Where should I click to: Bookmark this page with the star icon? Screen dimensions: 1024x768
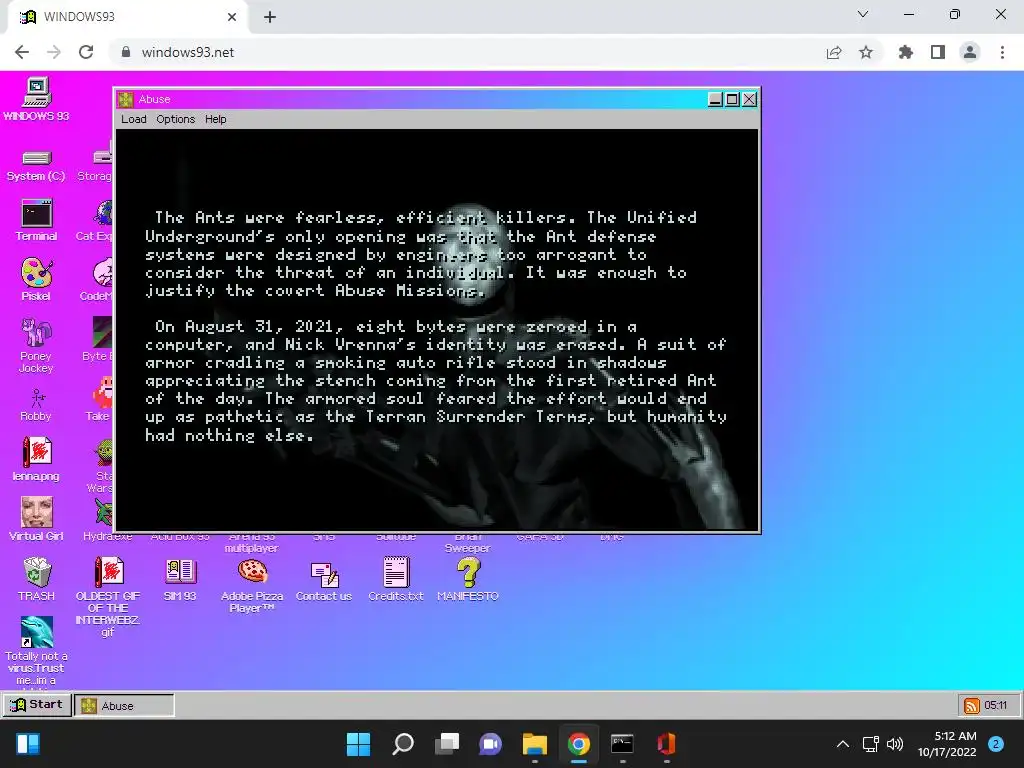pyautogui.click(x=866, y=52)
